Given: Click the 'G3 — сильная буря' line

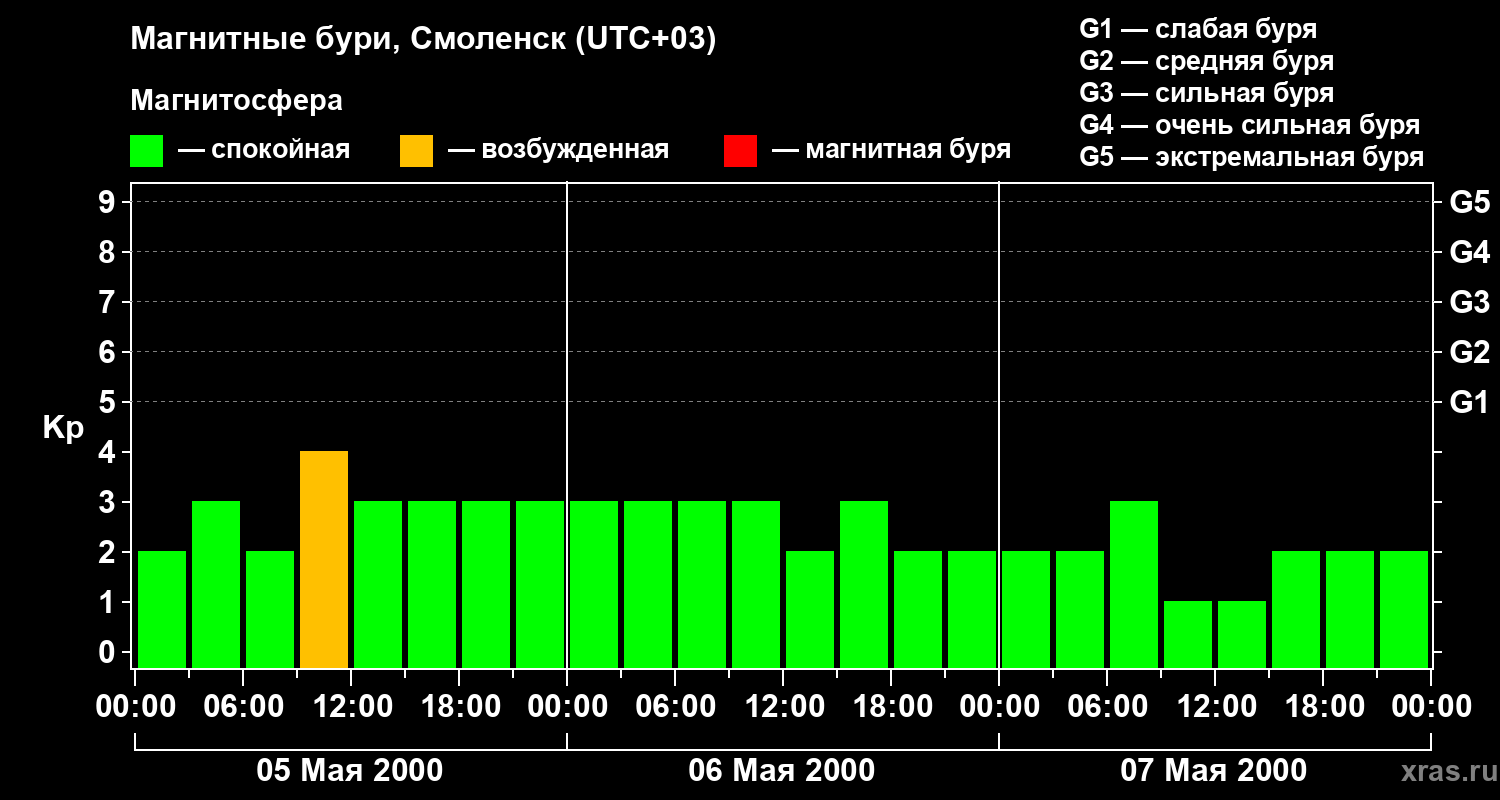Looking at the screenshot, I should 1207,93.
